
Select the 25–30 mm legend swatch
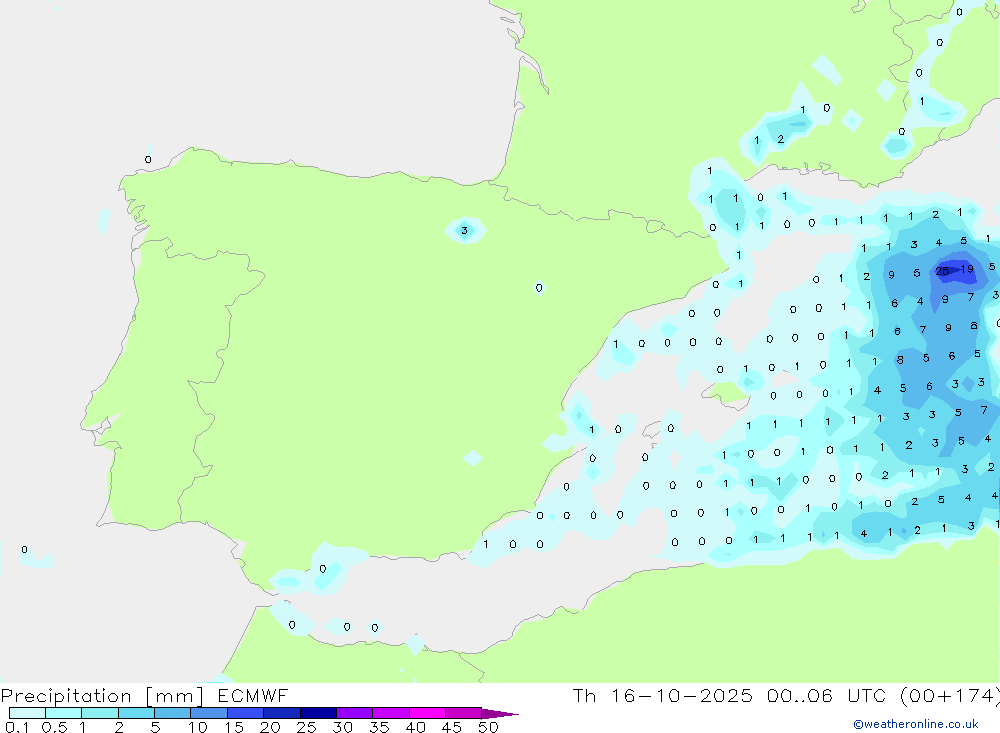tap(318, 713)
